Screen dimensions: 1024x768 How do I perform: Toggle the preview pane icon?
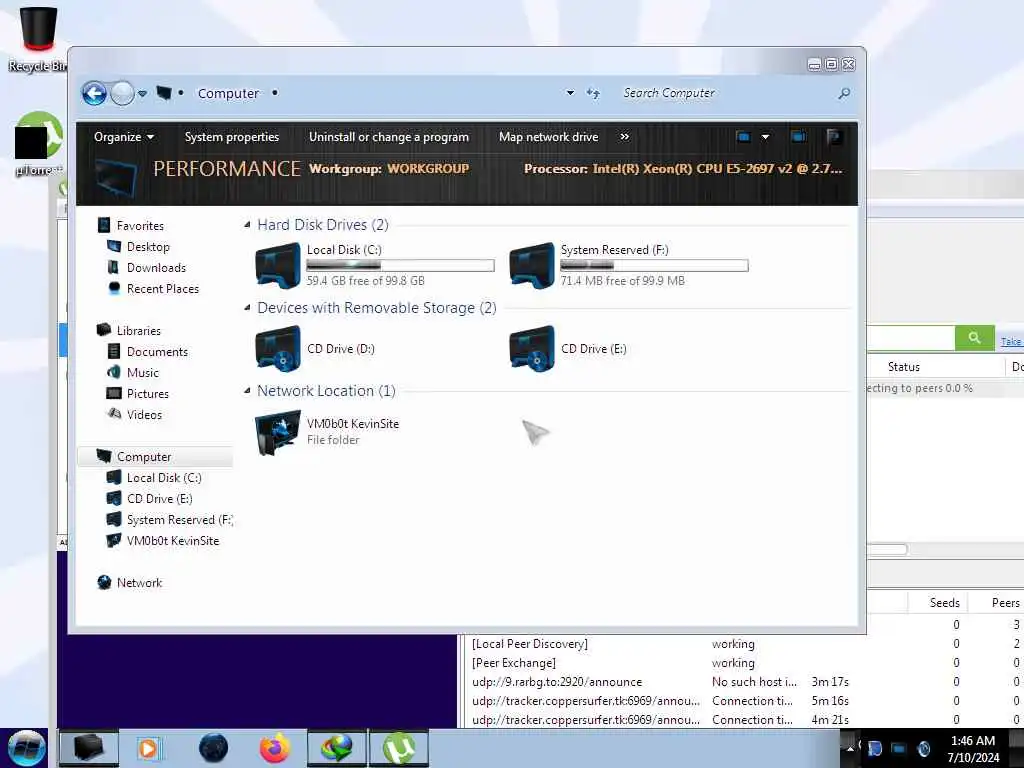(798, 136)
